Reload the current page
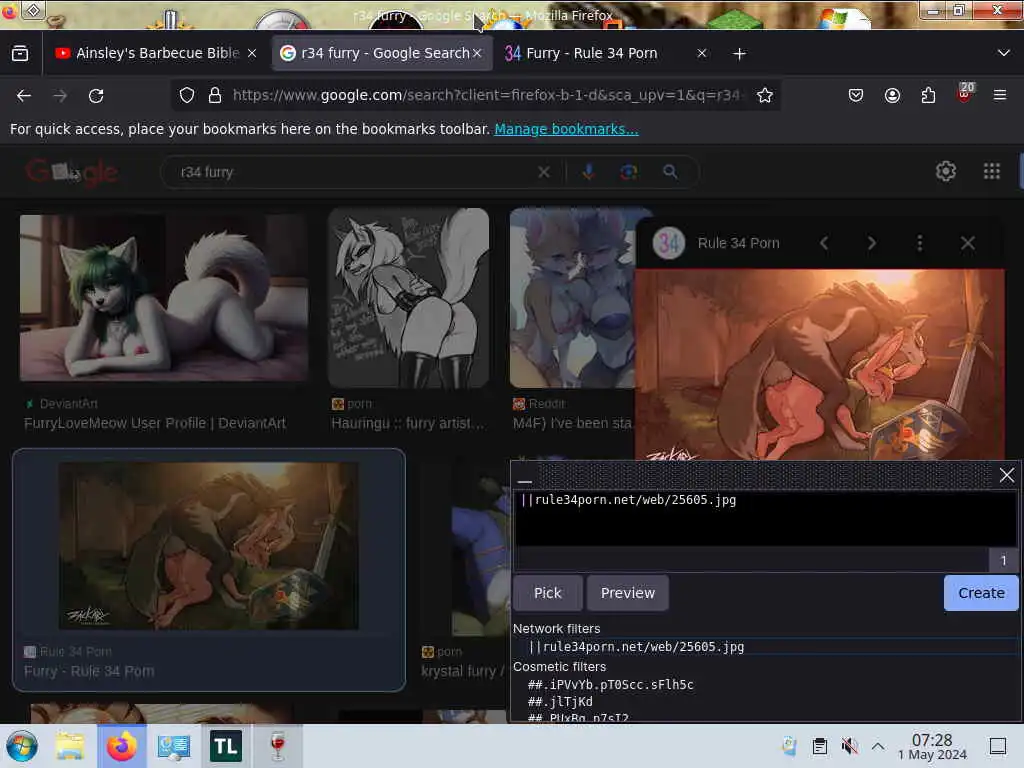 point(96,95)
